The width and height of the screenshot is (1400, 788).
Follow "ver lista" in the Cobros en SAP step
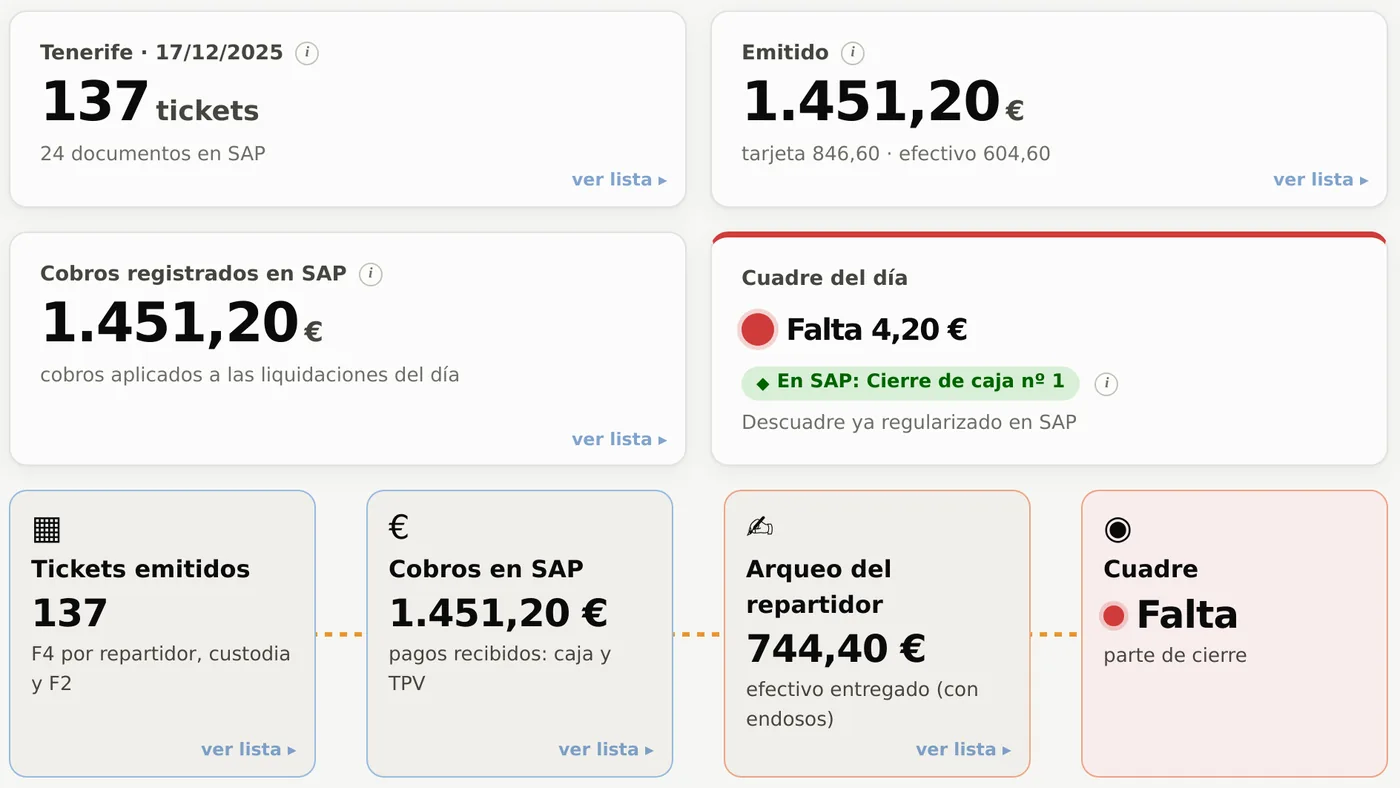pyautogui.click(x=606, y=749)
